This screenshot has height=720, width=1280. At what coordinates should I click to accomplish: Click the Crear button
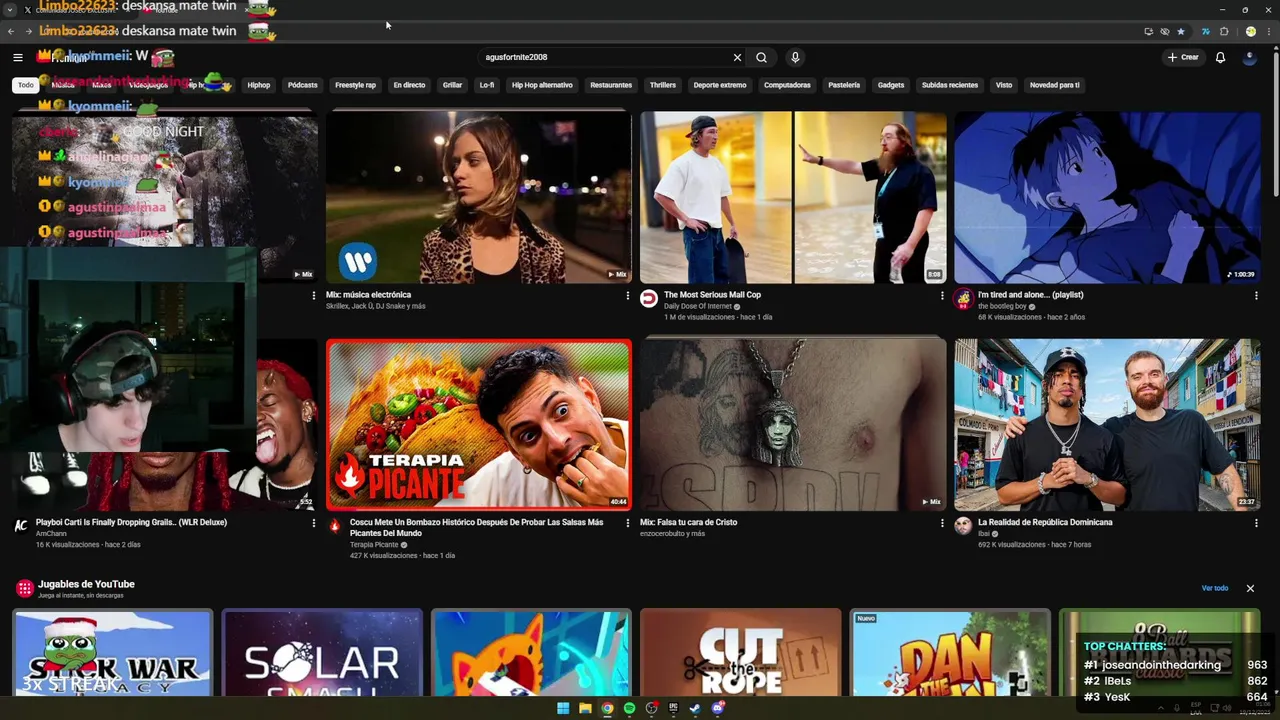(x=1182, y=57)
